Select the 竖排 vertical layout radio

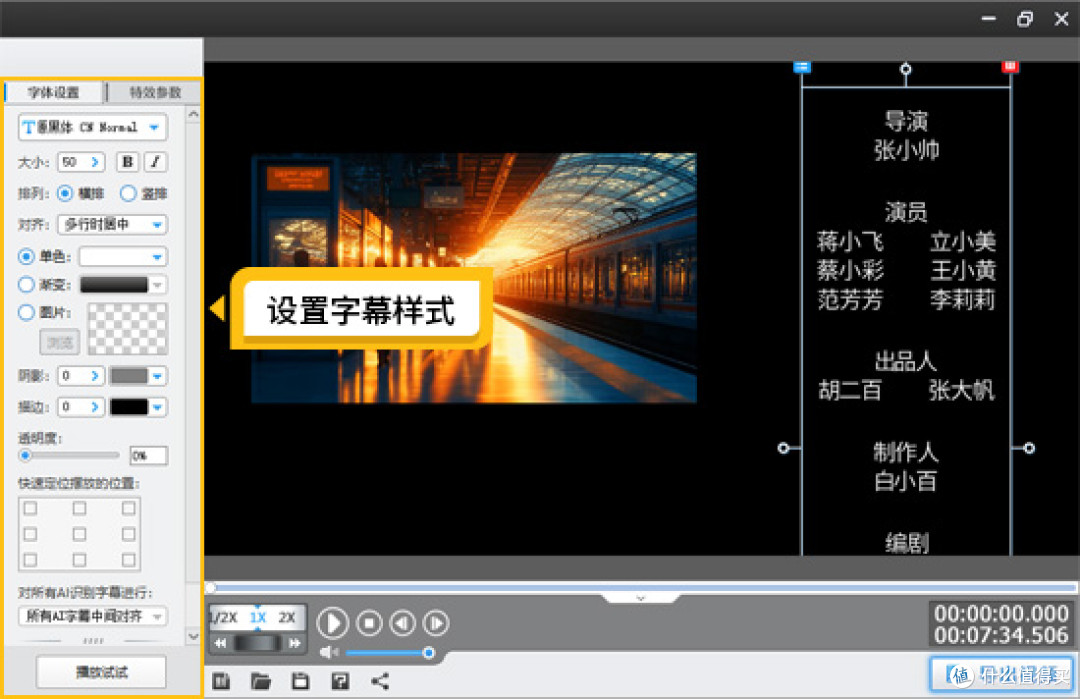coord(128,194)
